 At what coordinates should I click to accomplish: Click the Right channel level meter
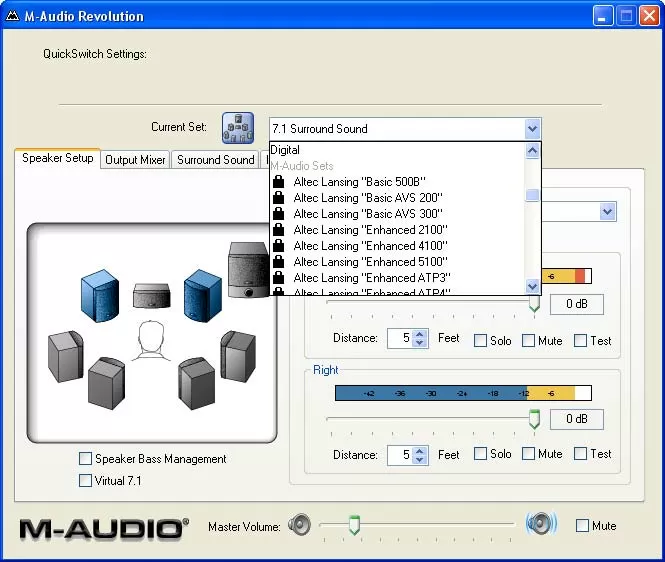click(x=463, y=393)
